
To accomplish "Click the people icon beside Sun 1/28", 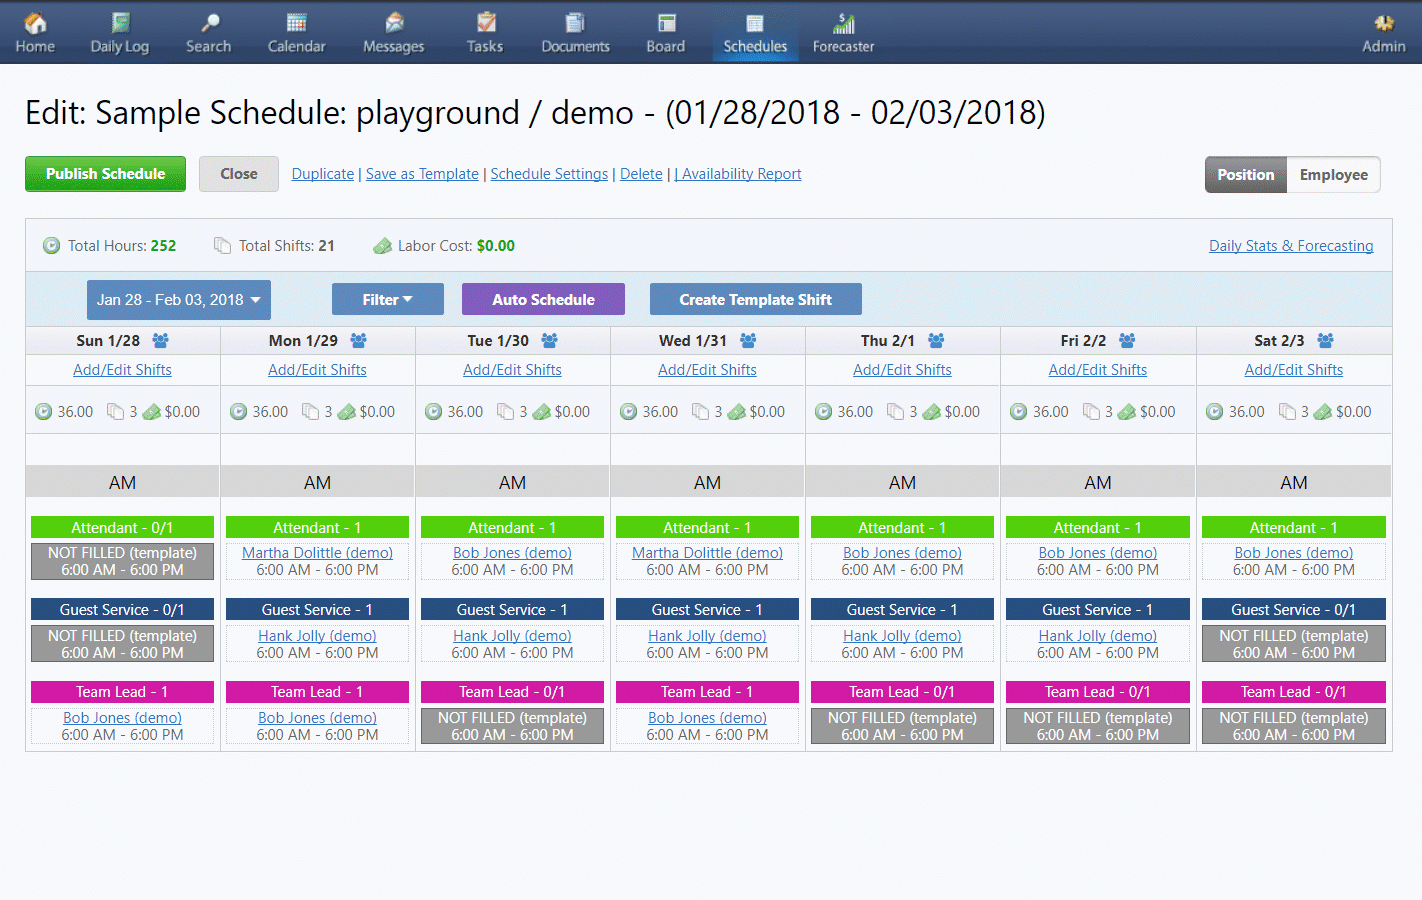I will click(160, 340).
